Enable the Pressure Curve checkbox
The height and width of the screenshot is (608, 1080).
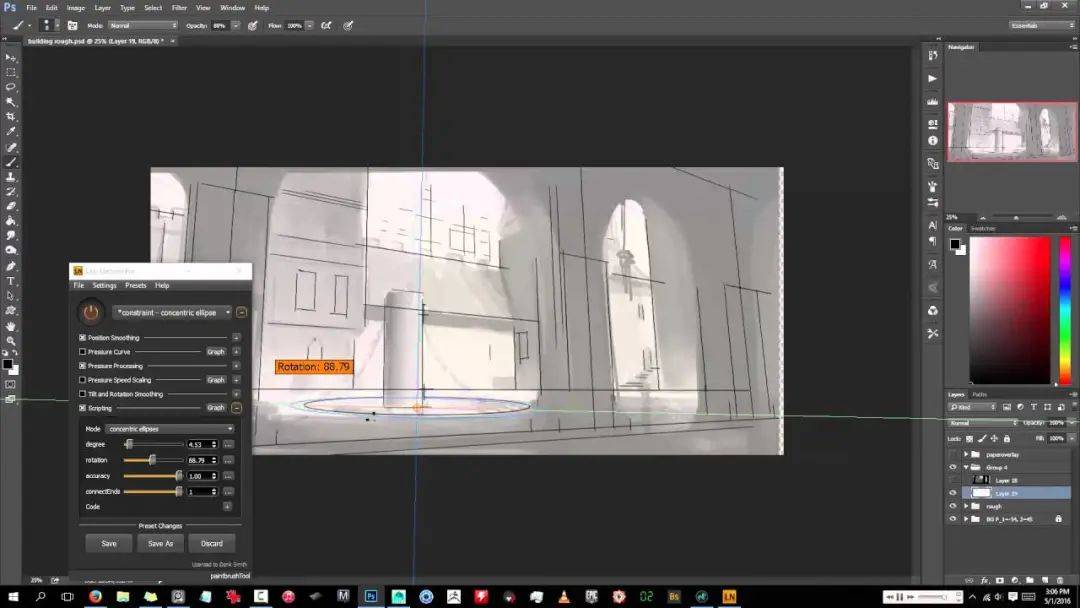click(83, 352)
